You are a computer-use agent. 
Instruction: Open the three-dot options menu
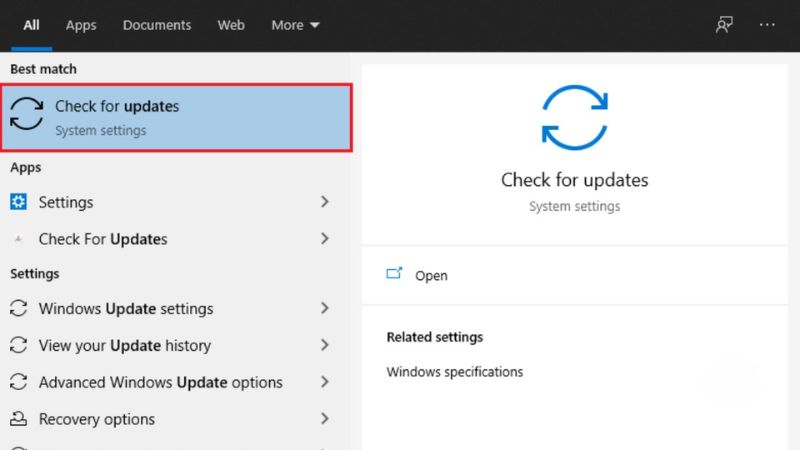tap(767, 24)
